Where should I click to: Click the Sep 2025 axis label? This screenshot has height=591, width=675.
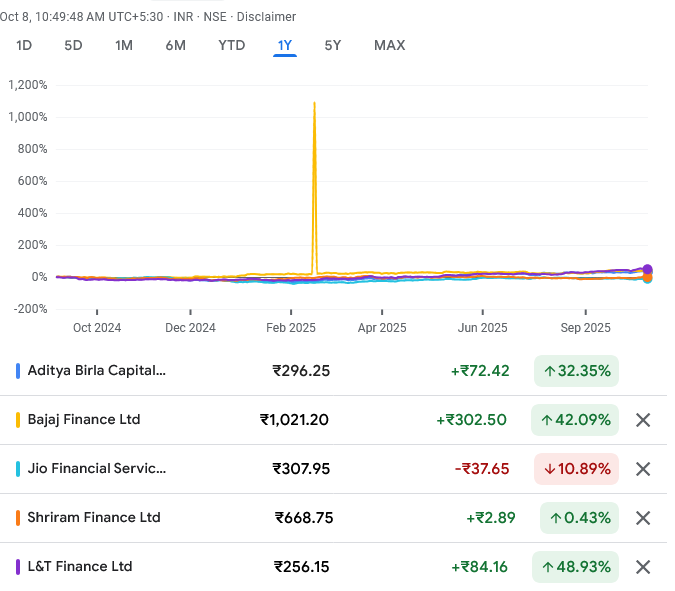(x=585, y=328)
